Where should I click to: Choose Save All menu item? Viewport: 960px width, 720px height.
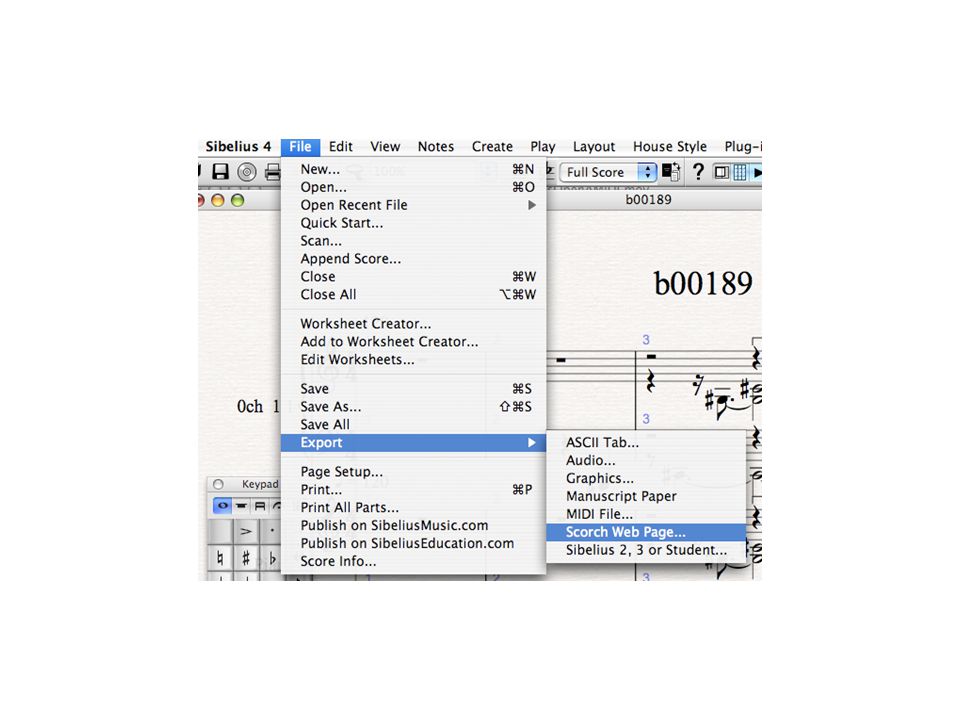[413, 425]
